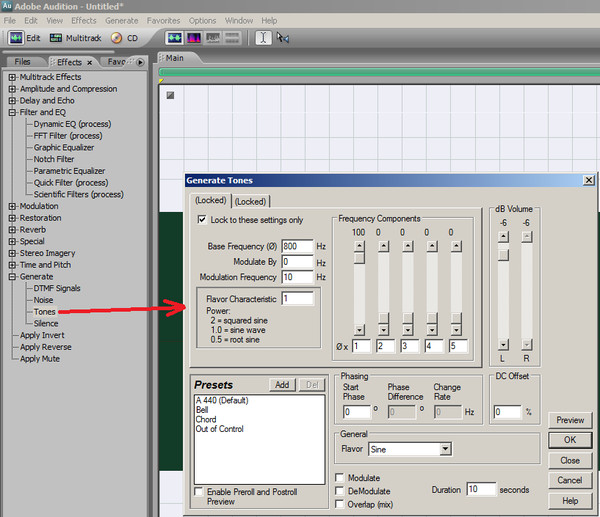Select spectral frequency display icon
Image resolution: width=600 pixels, height=517 pixels.
(x=194, y=38)
